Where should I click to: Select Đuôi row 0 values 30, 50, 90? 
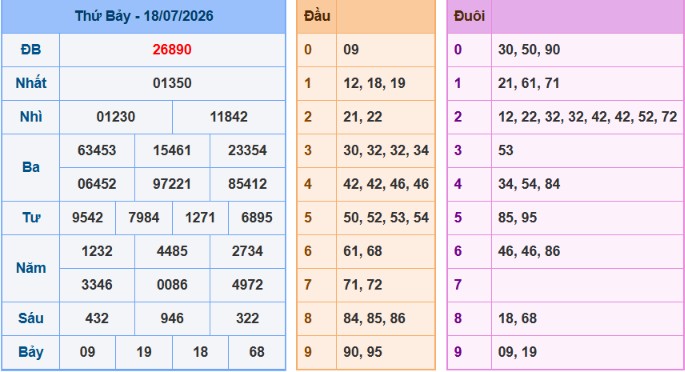click(529, 50)
